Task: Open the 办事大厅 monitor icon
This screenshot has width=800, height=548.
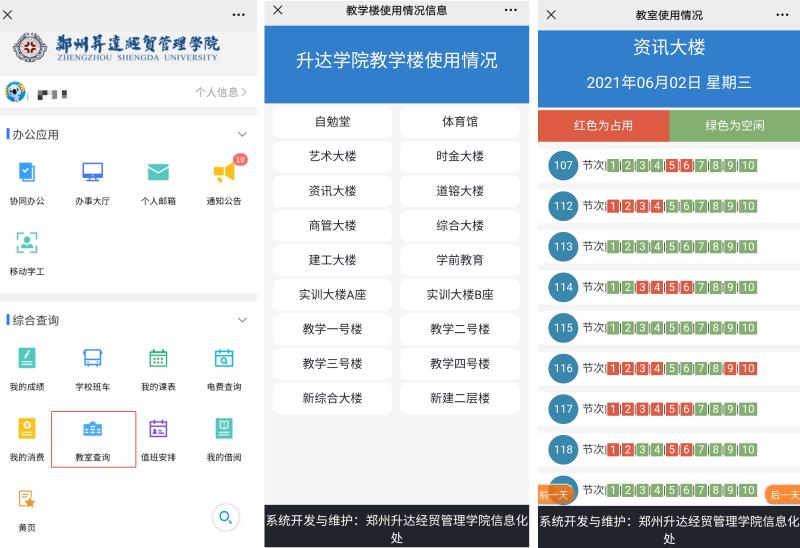Action: click(92, 172)
